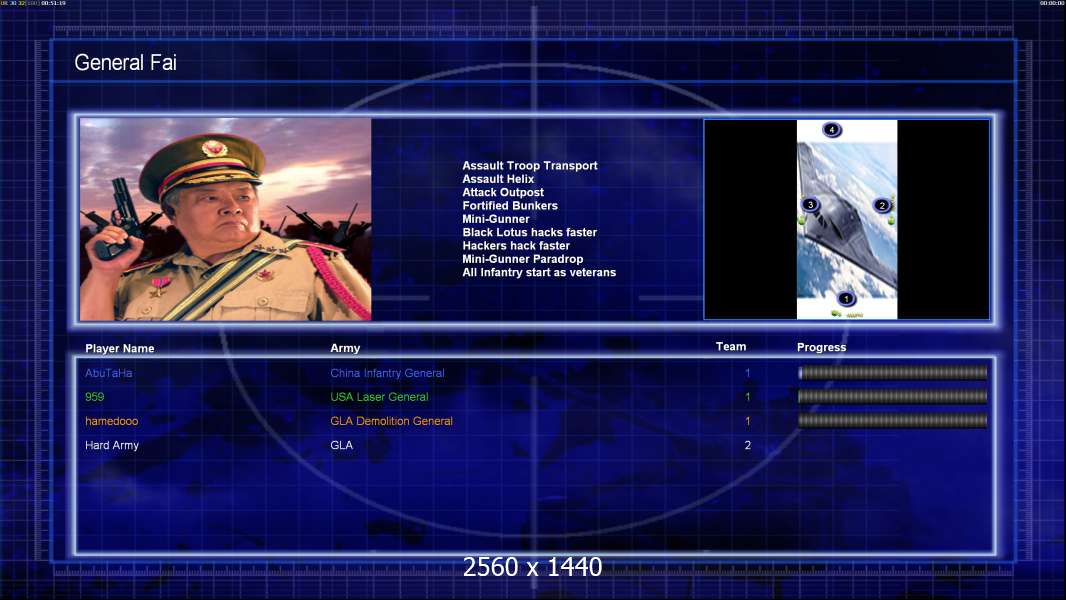Click start position 2 on map preview
Image resolution: width=1066 pixels, height=600 pixels.
click(882, 205)
